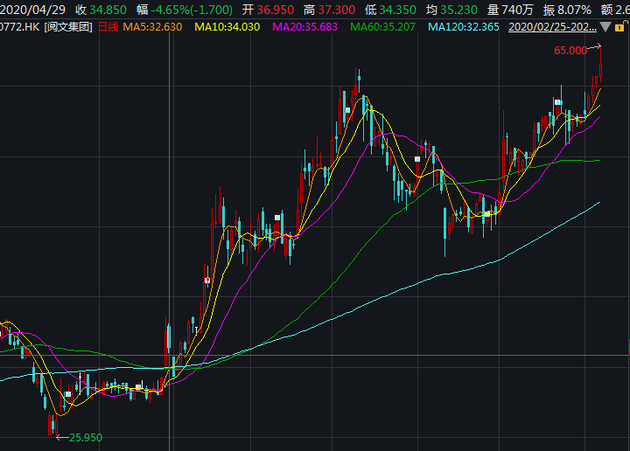Click the cyan MA120:32.365 label
This screenshot has height=451, width=630.
(464, 27)
